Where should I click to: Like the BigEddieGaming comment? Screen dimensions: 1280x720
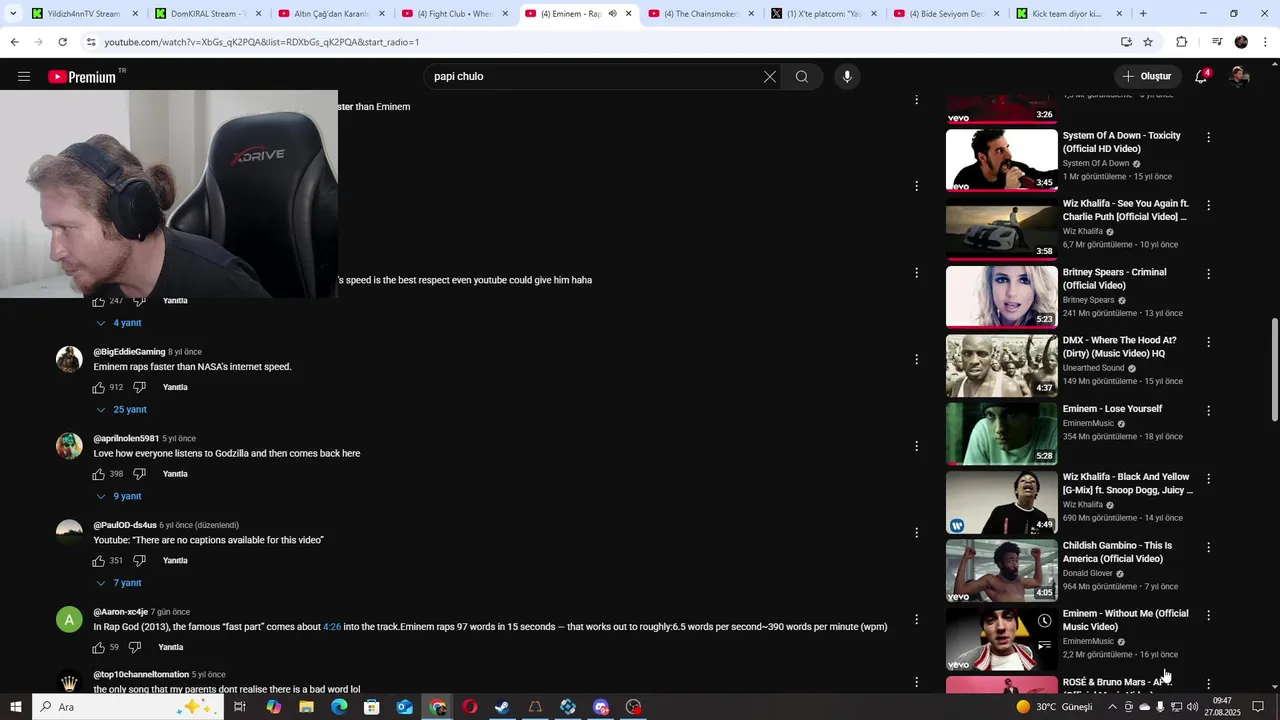[x=99, y=387]
